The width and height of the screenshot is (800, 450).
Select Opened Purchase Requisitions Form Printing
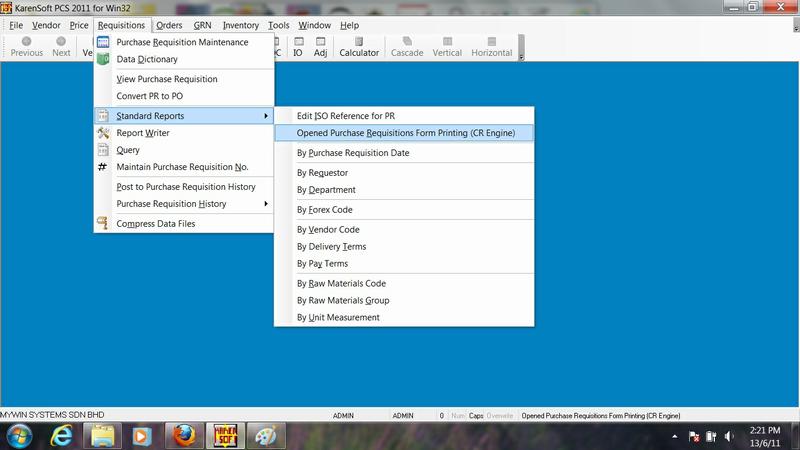404,133
